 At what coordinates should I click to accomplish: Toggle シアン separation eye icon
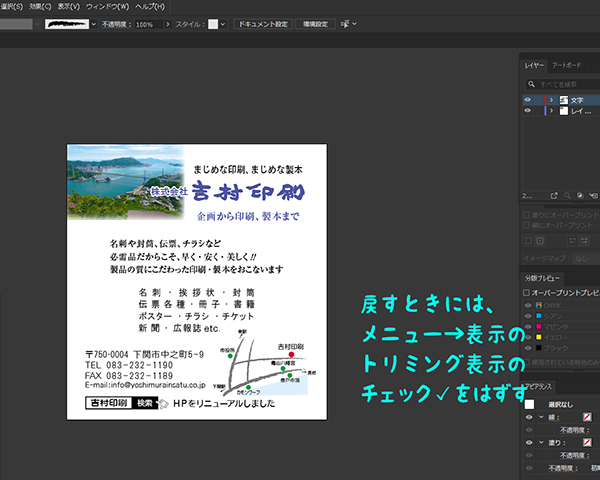[528, 316]
